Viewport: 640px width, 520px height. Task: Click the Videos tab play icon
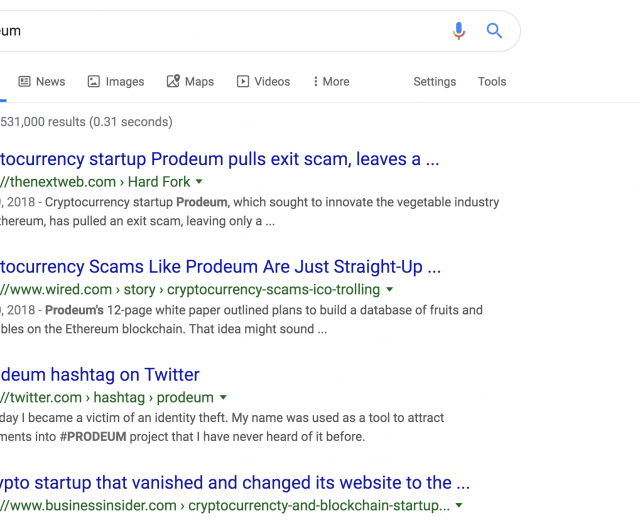point(242,82)
